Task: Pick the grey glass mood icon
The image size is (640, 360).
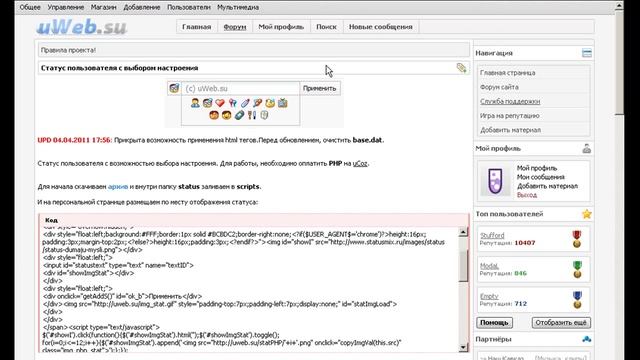Action: (264, 115)
